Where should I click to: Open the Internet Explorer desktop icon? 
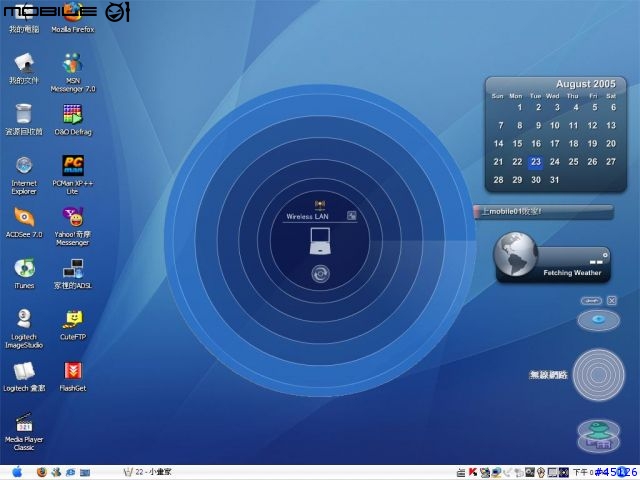24,175
